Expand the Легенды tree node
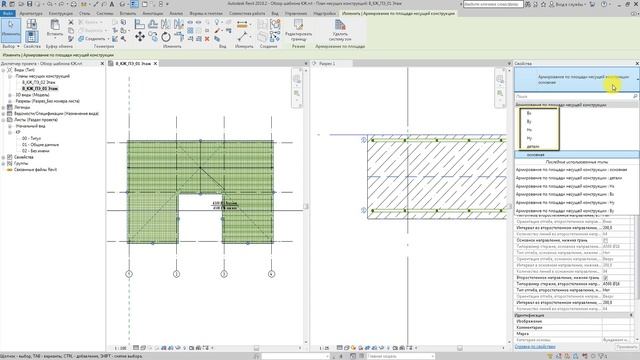Image resolution: width=640 pixels, height=360 pixels. (4, 107)
